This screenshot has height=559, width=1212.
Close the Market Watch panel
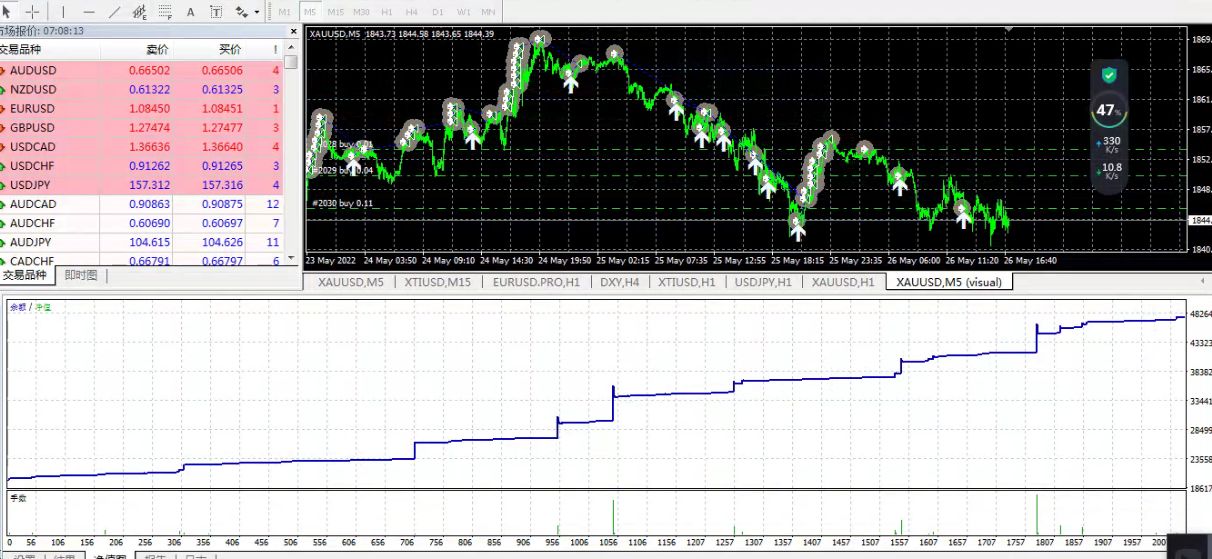[x=293, y=31]
